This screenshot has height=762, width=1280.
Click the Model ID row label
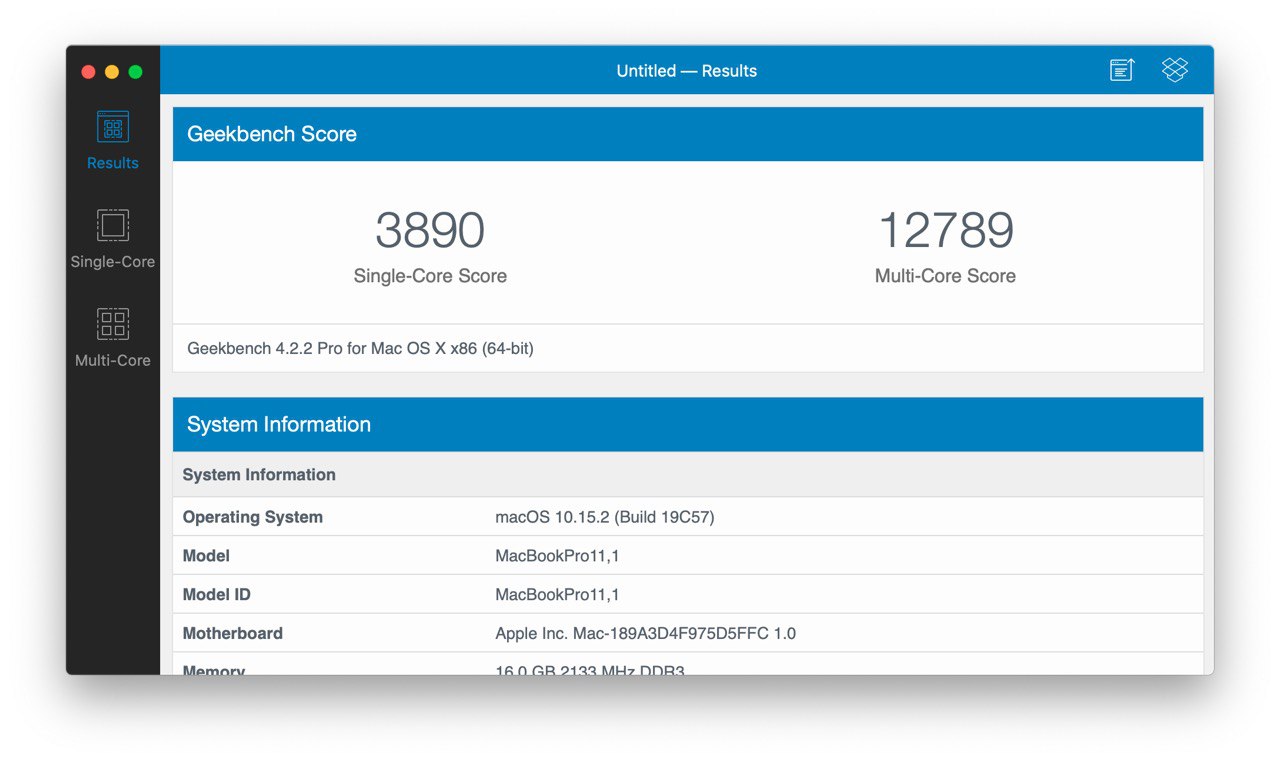click(x=217, y=595)
